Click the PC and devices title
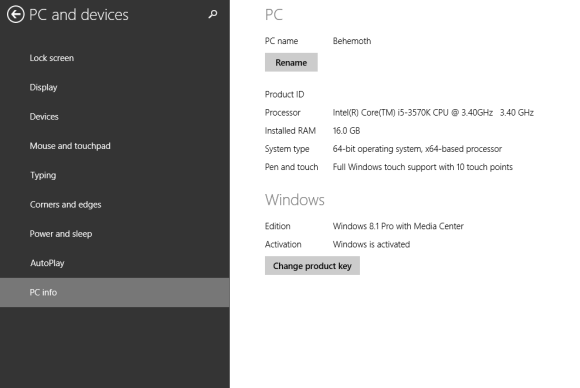This screenshot has height=388, width=580. 79,15
